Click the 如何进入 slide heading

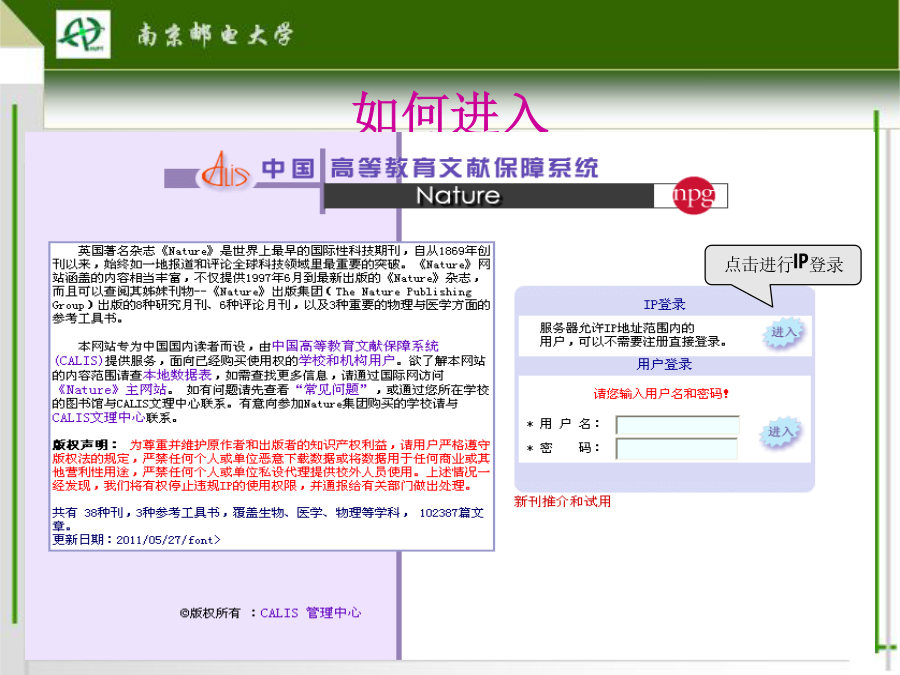[x=450, y=111]
